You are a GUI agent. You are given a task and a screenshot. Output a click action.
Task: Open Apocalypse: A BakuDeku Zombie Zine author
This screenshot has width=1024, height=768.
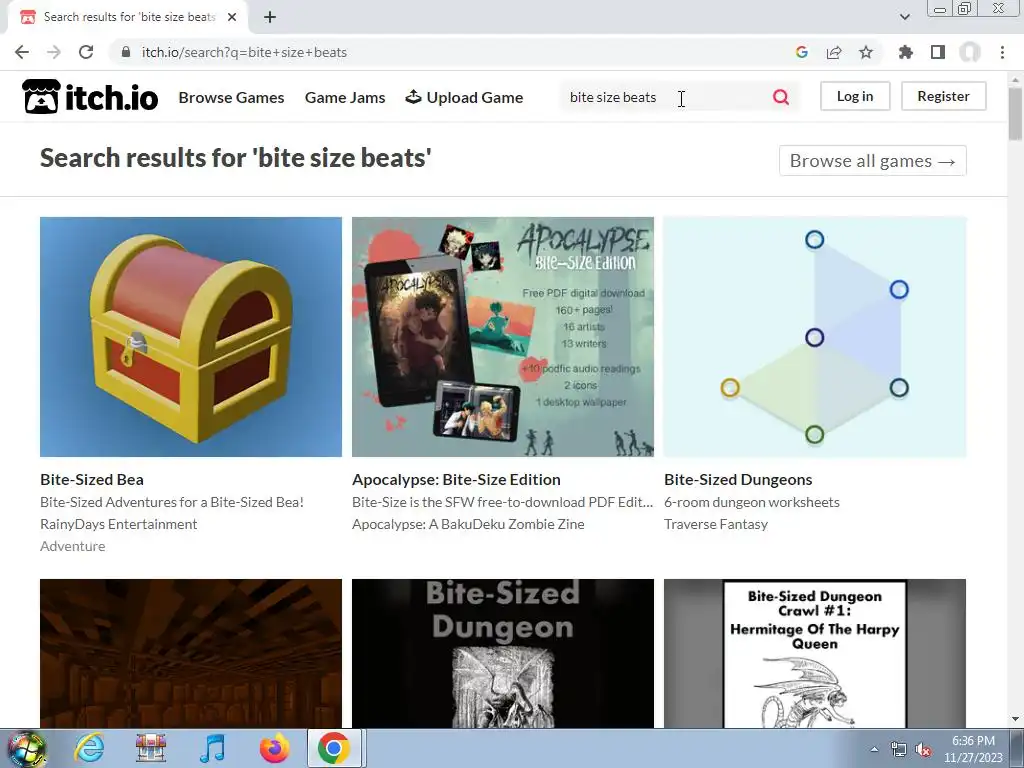click(468, 524)
